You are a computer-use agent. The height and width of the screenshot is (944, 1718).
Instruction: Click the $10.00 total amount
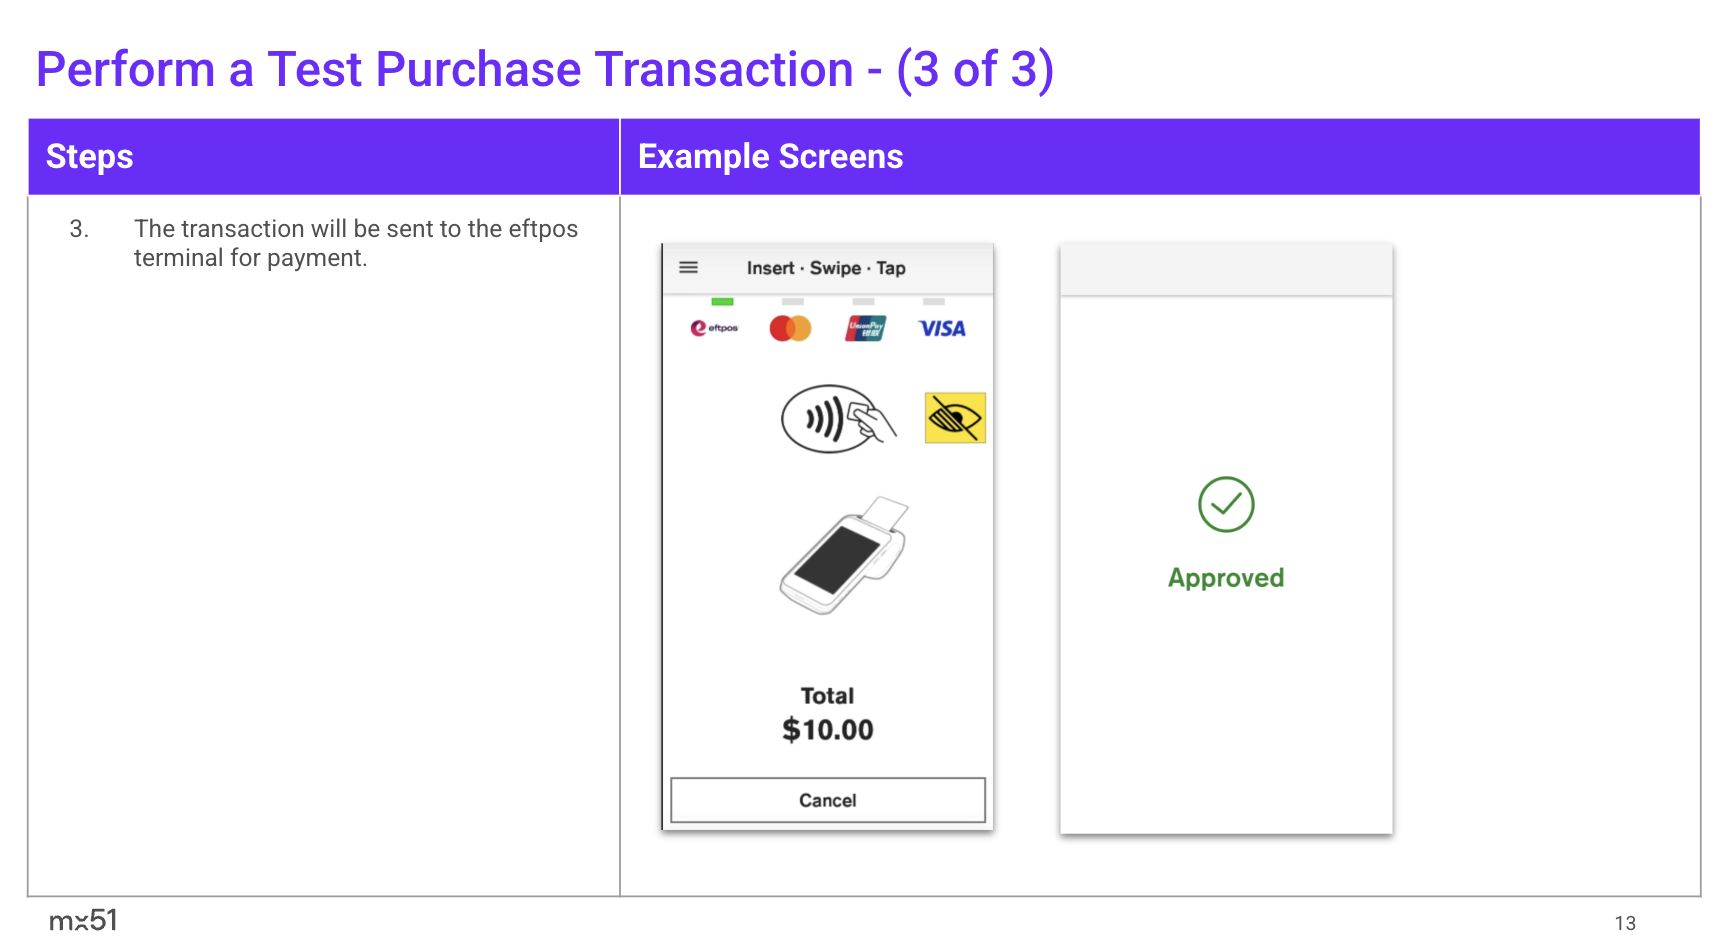point(827,730)
